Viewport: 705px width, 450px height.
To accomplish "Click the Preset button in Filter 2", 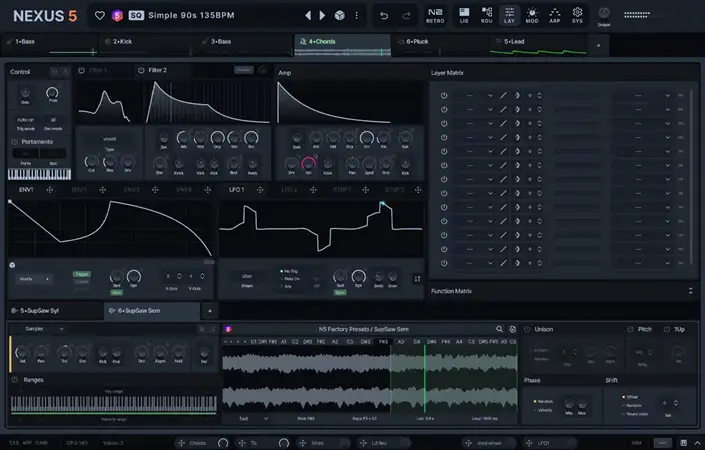I will (x=243, y=70).
